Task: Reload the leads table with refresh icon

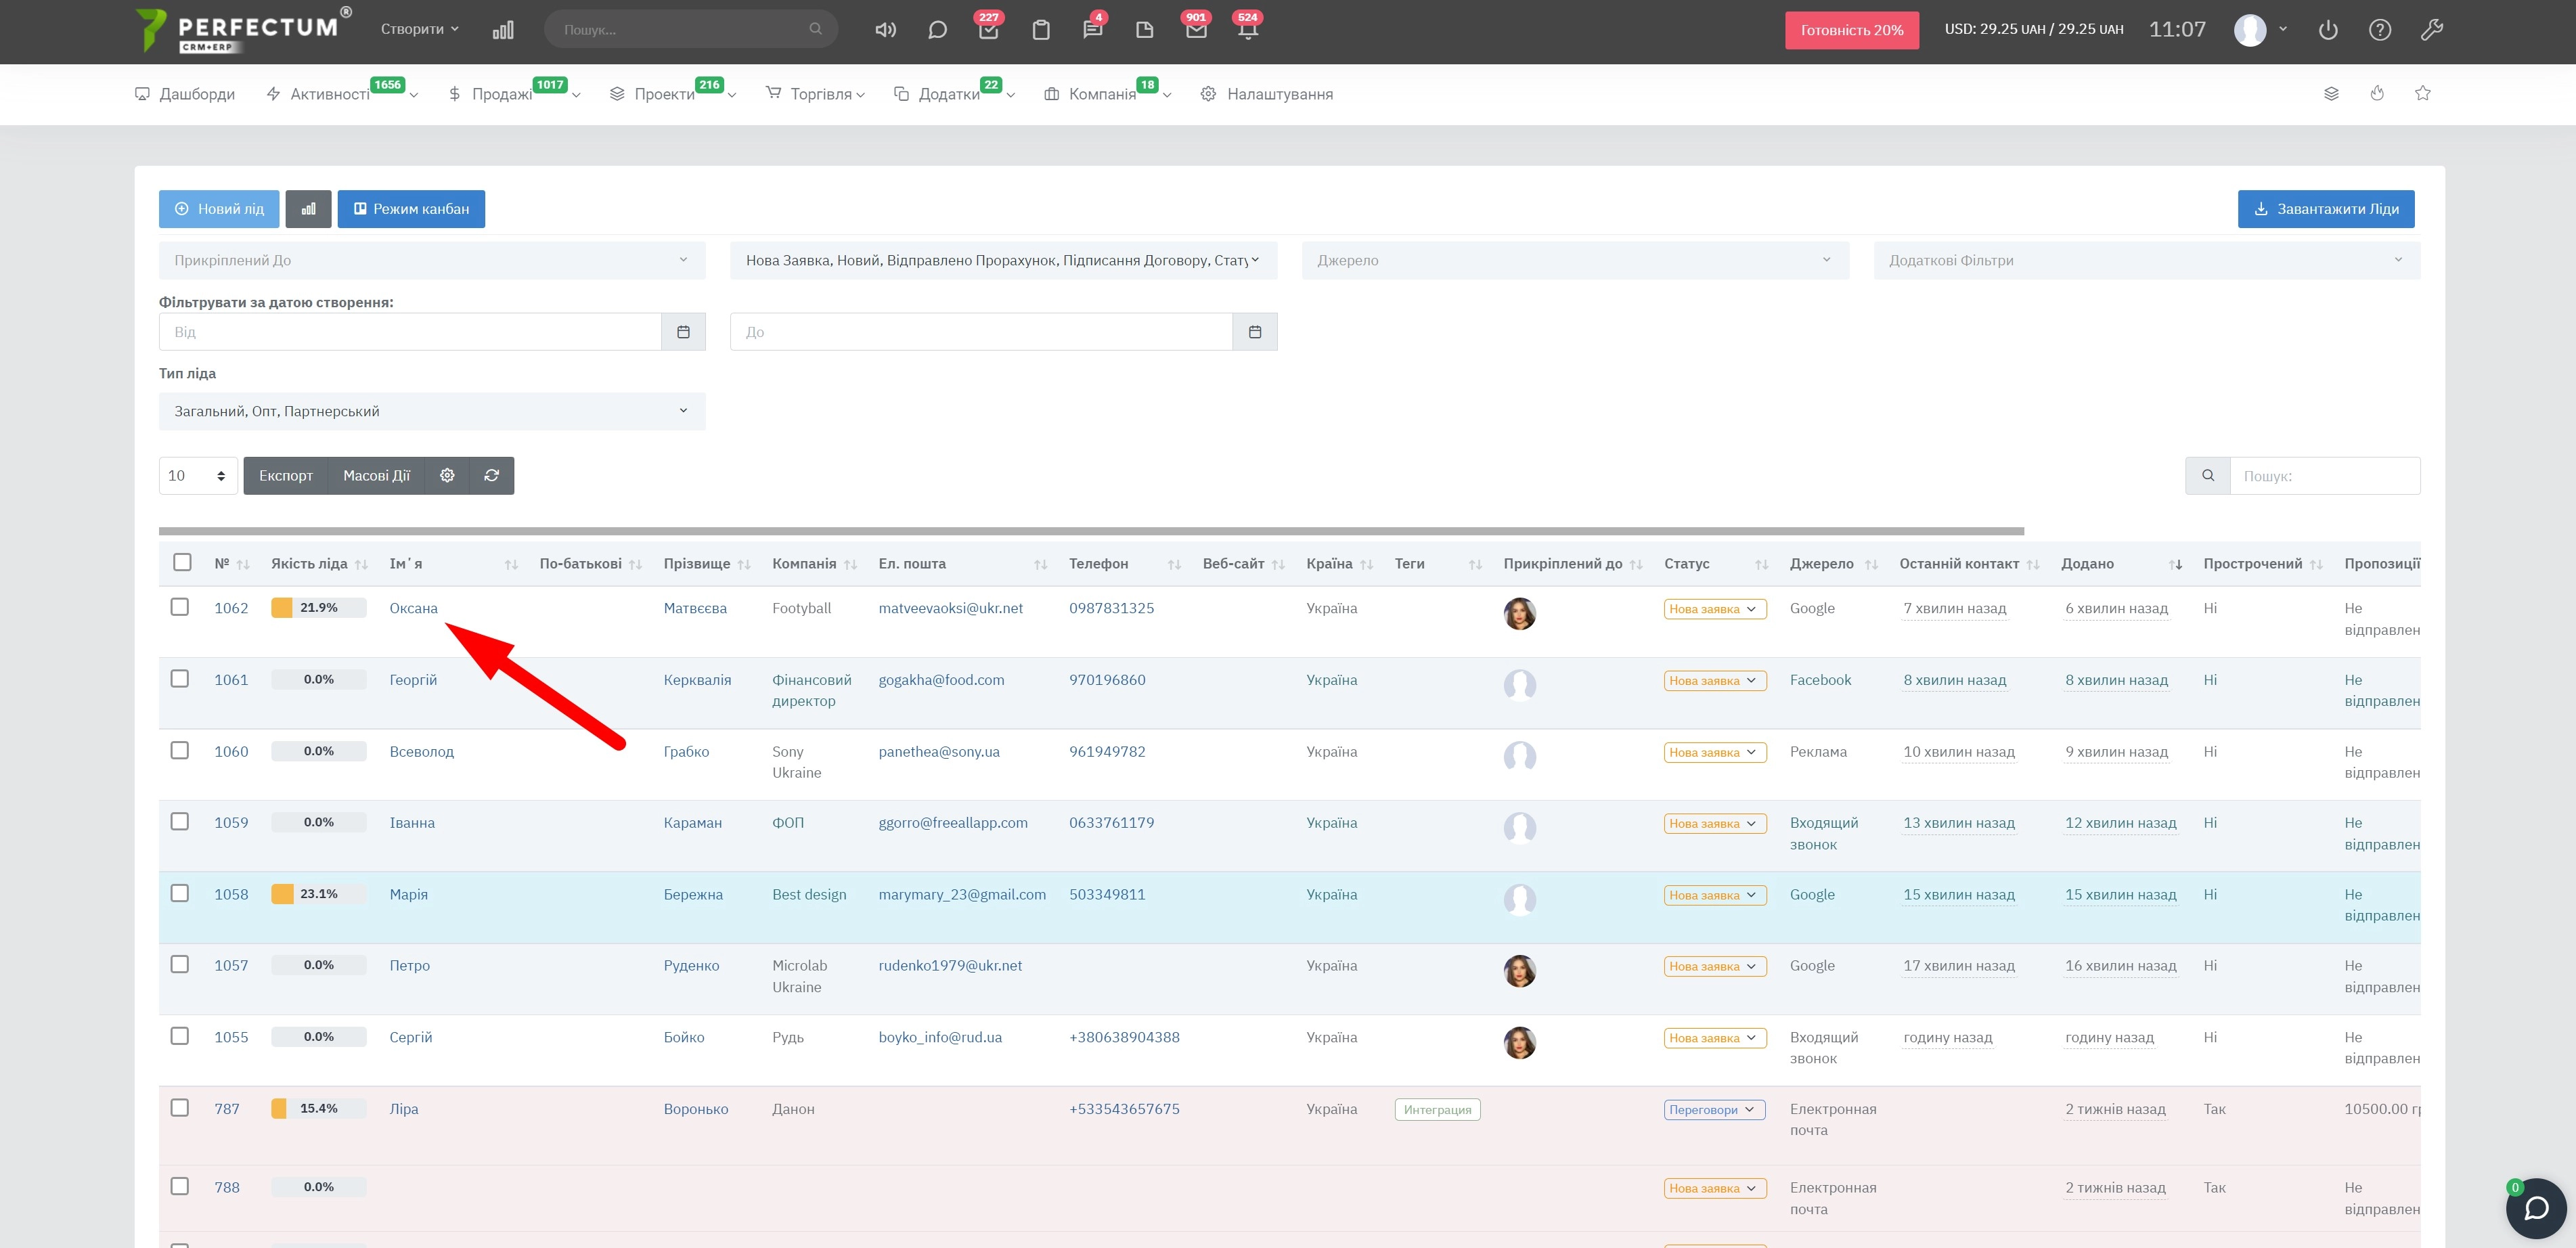Action: (492, 476)
